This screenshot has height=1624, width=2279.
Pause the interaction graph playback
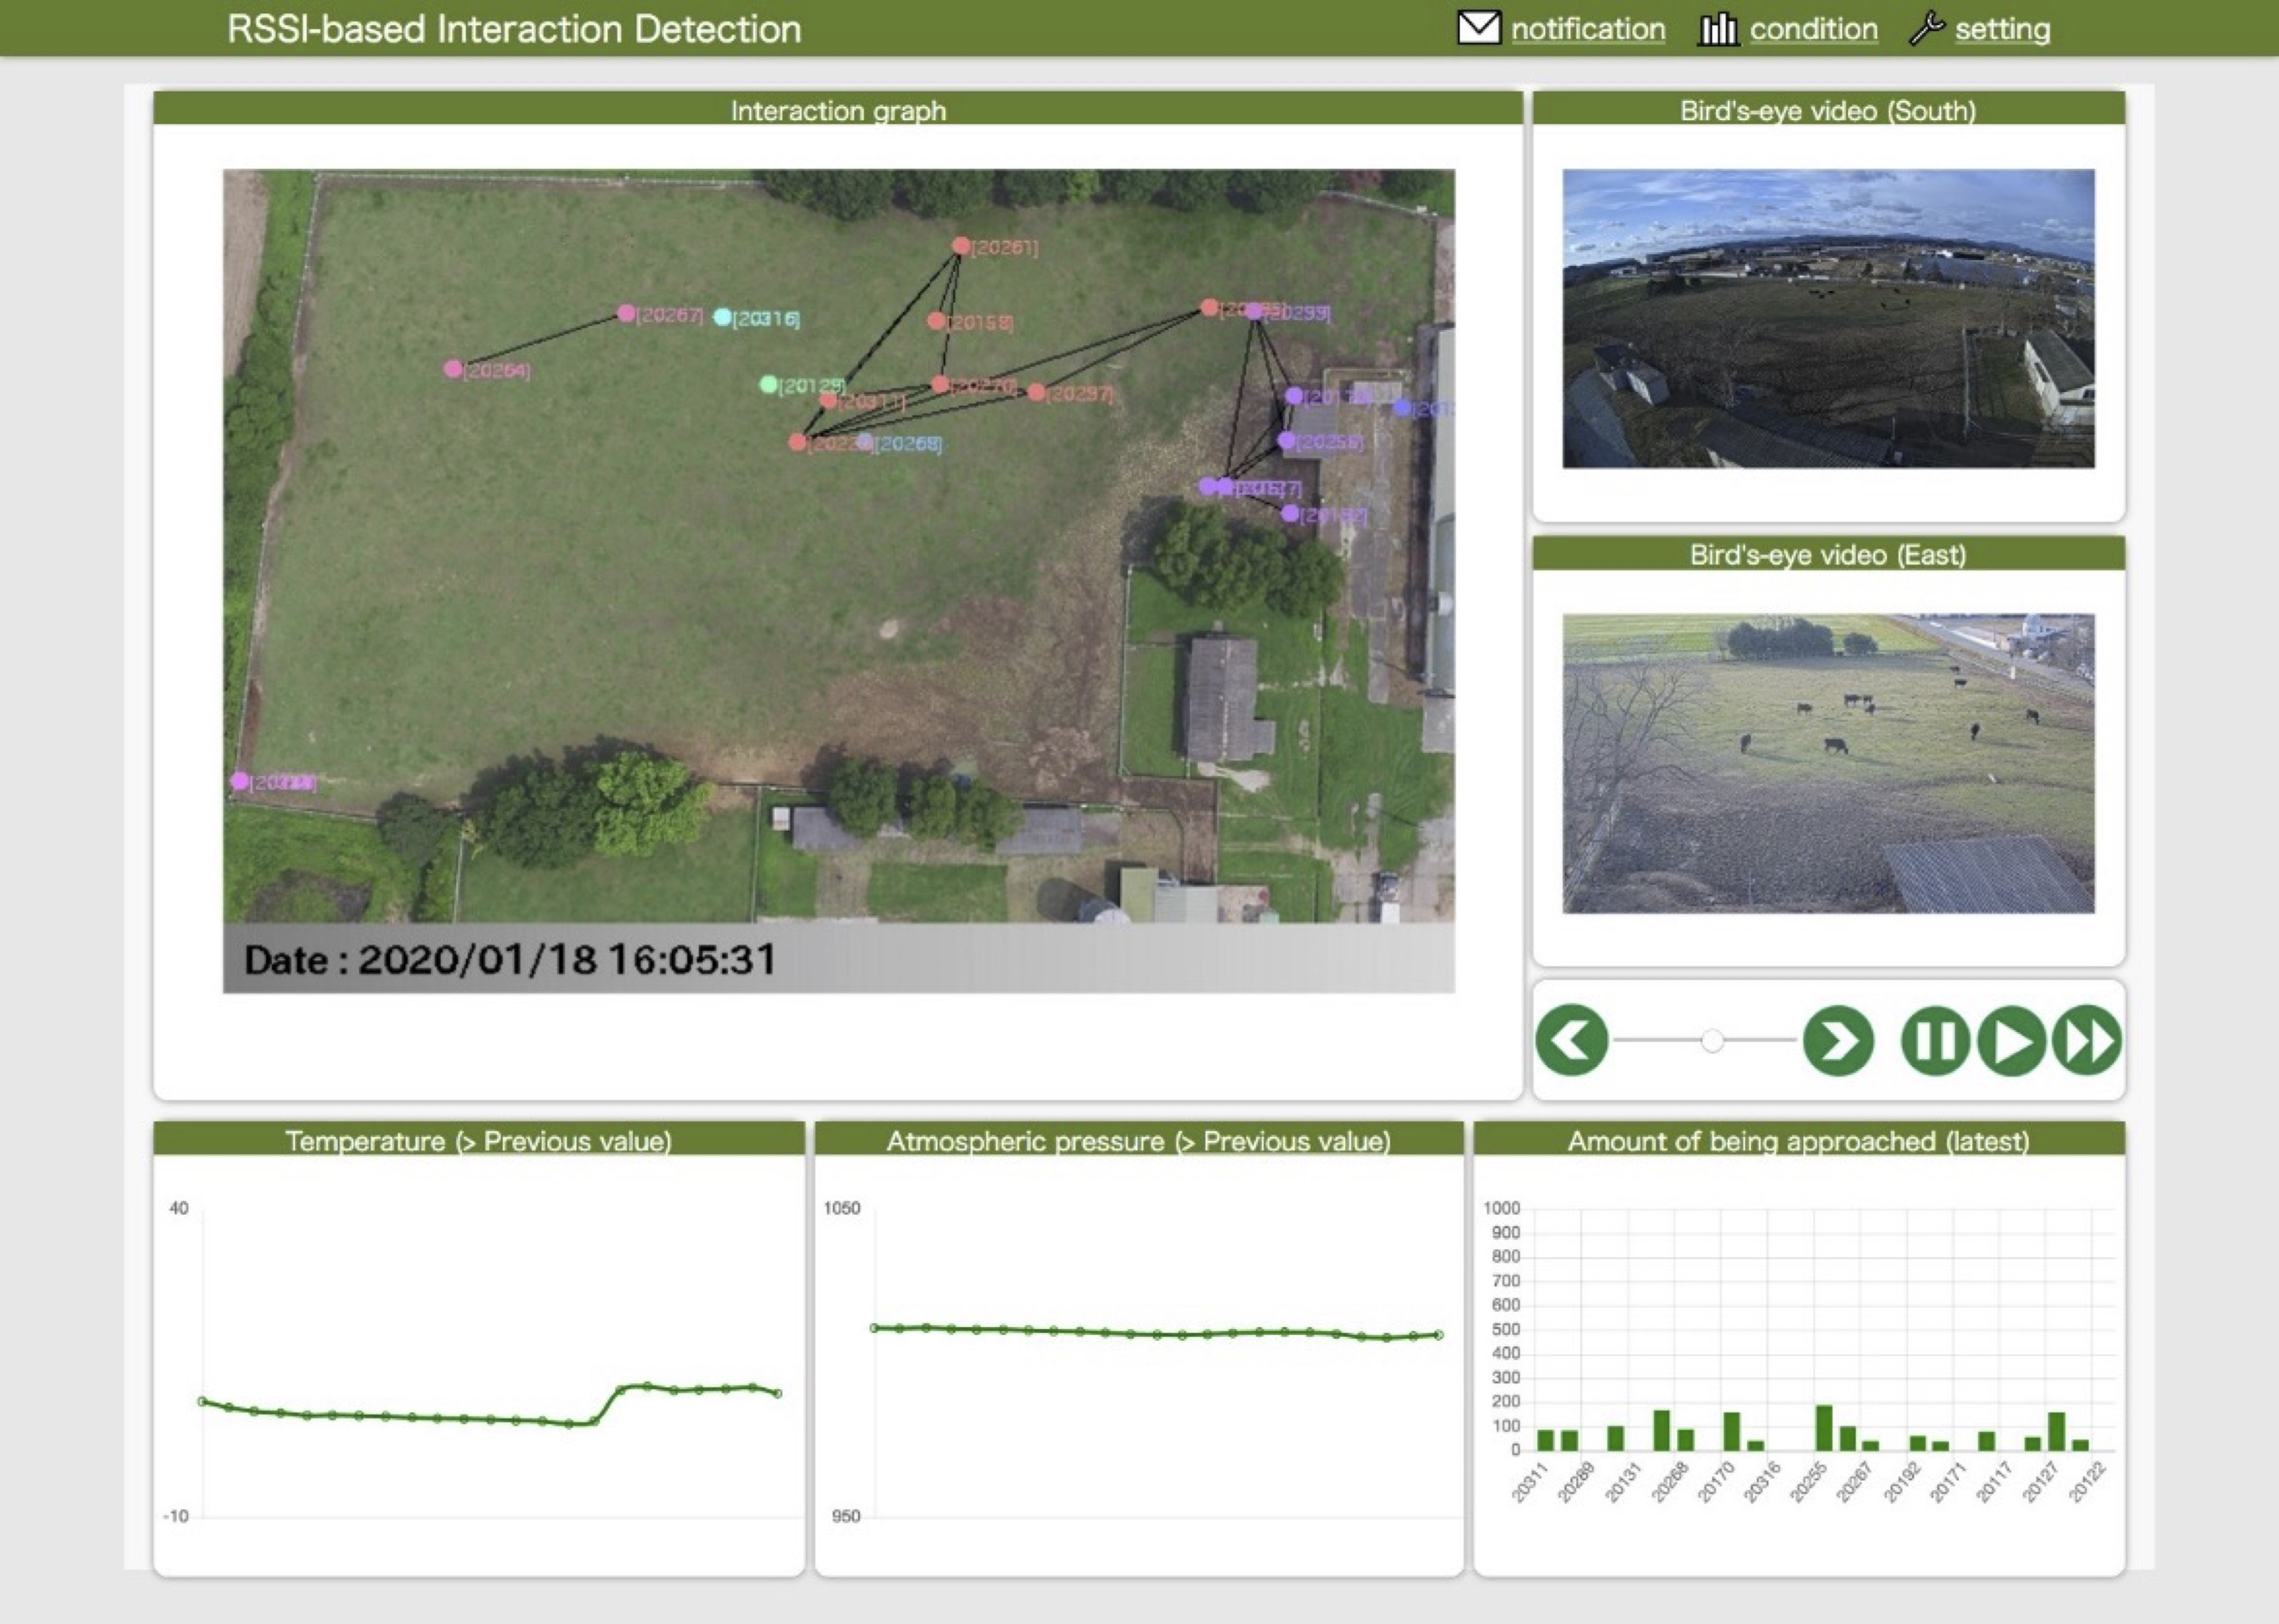[x=1935, y=1040]
